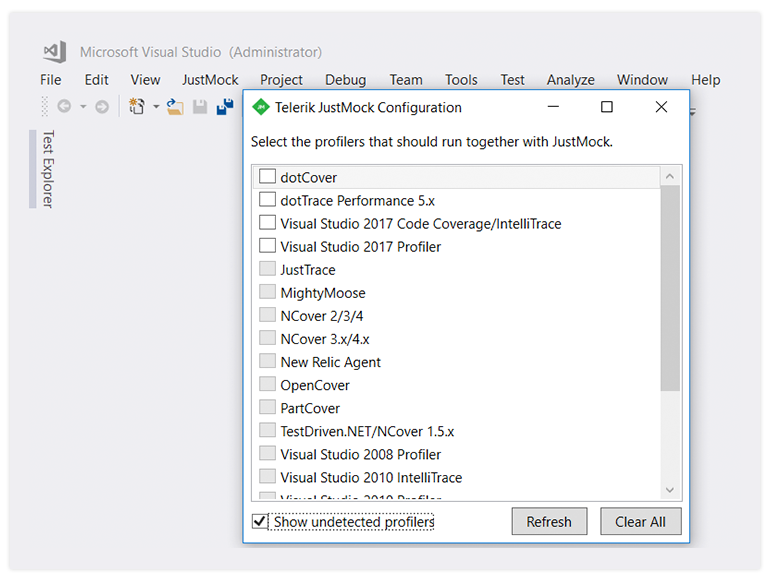The width and height of the screenshot is (770, 581).
Task: Click the Navigate Backward arrow icon
Action: click(64, 106)
